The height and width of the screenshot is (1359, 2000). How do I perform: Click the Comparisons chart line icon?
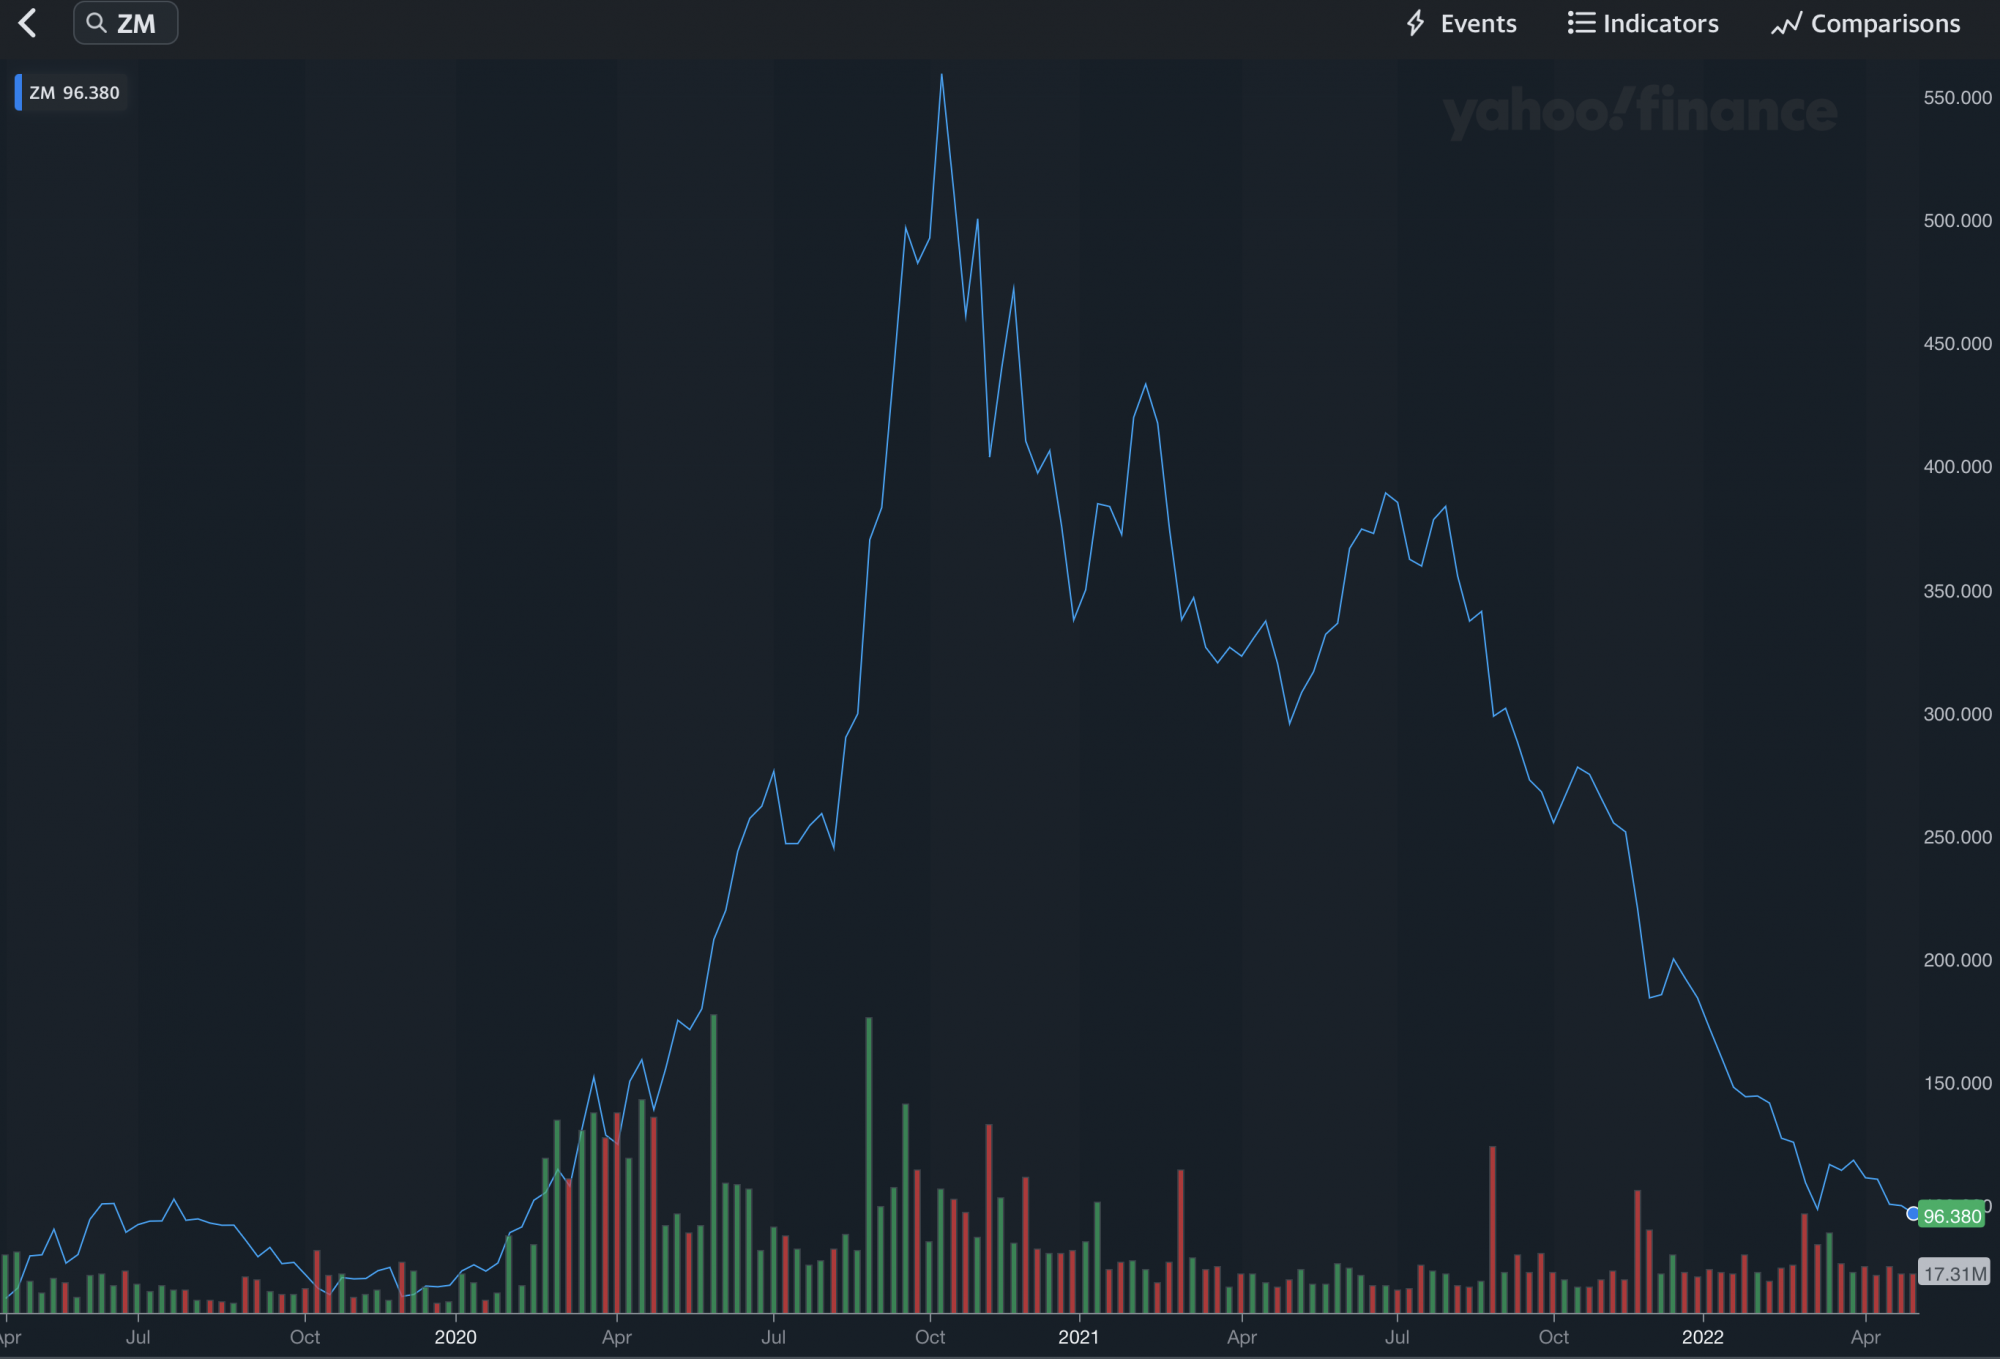click(x=1786, y=23)
